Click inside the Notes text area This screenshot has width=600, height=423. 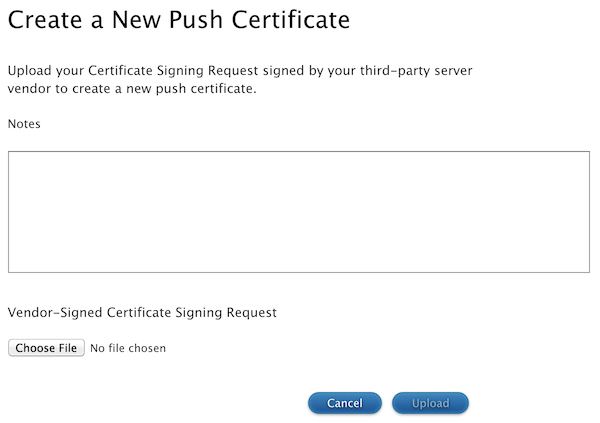(299, 212)
